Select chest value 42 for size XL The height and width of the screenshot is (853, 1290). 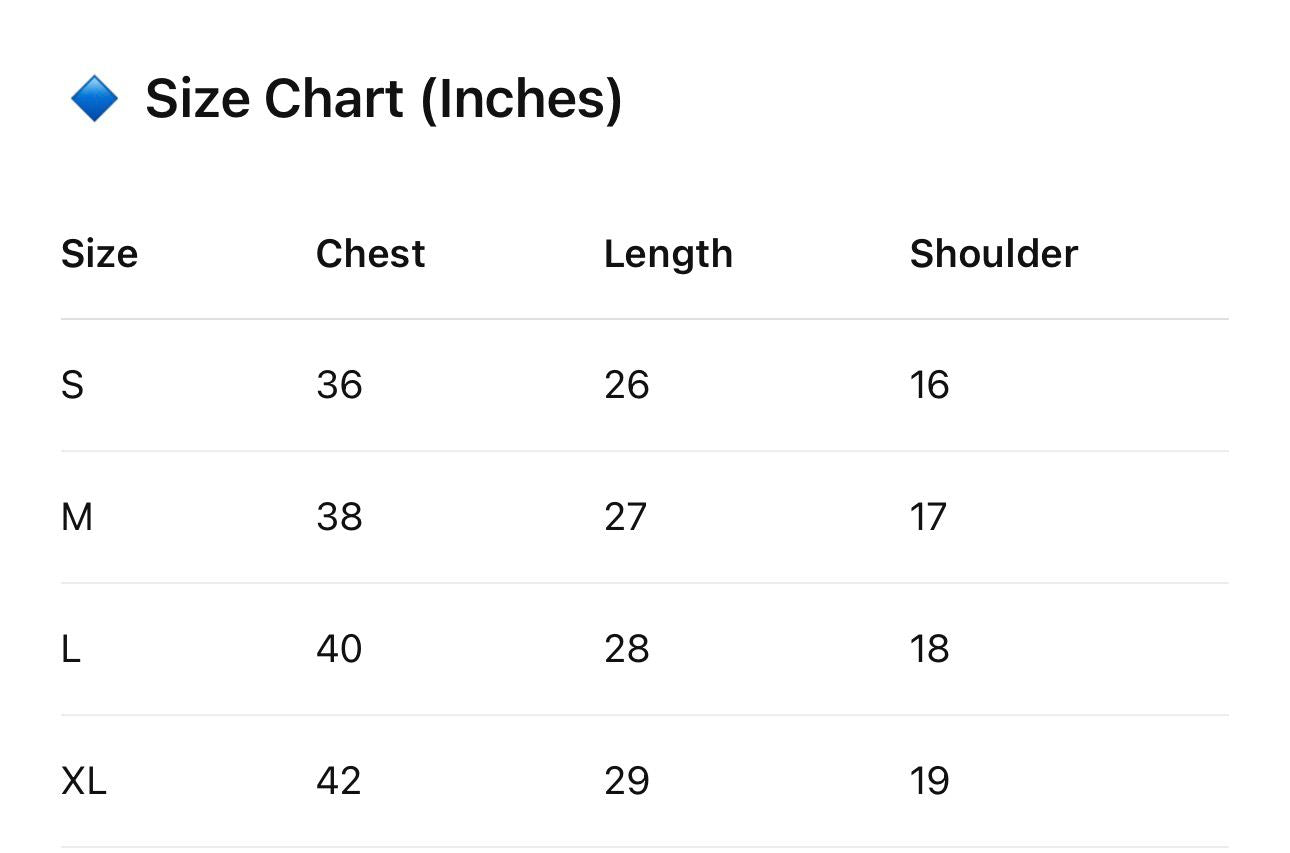tap(339, 781)
